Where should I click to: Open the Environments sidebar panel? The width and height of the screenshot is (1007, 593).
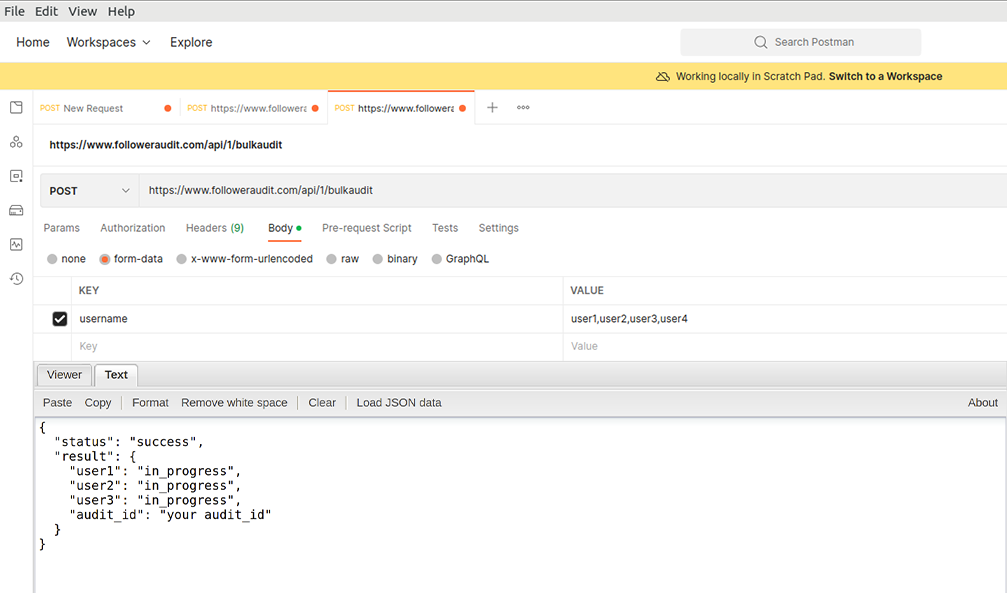pos(16,176)
